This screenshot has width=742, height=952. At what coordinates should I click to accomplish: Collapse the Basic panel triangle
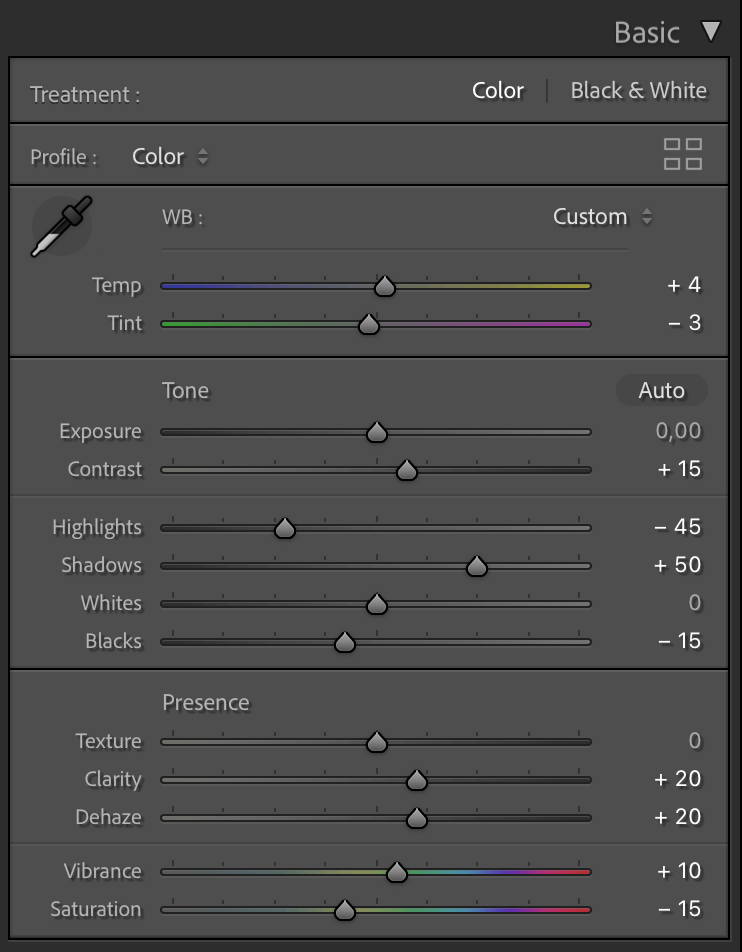click(x=710, y=31)
